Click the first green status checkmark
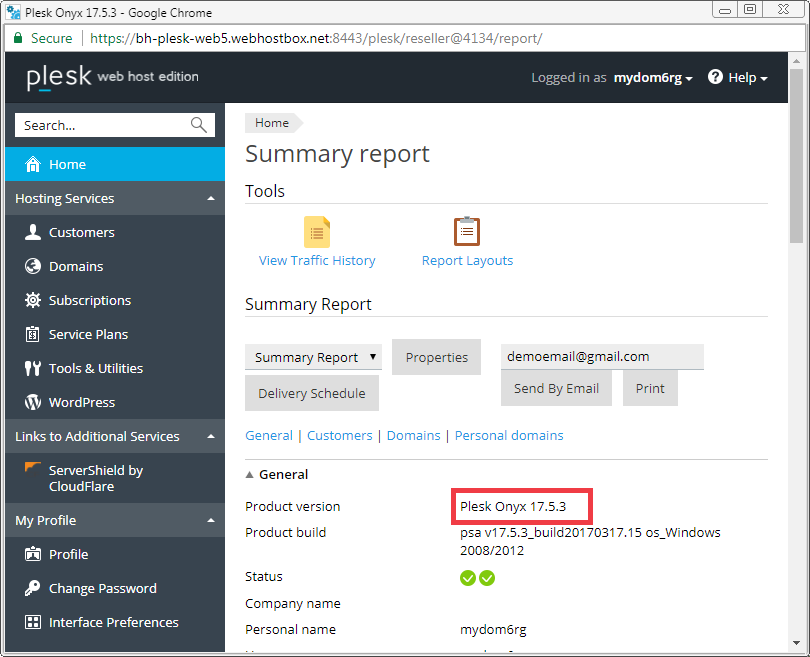This screenshot has height=657, width=810. (x=468, y=578)
